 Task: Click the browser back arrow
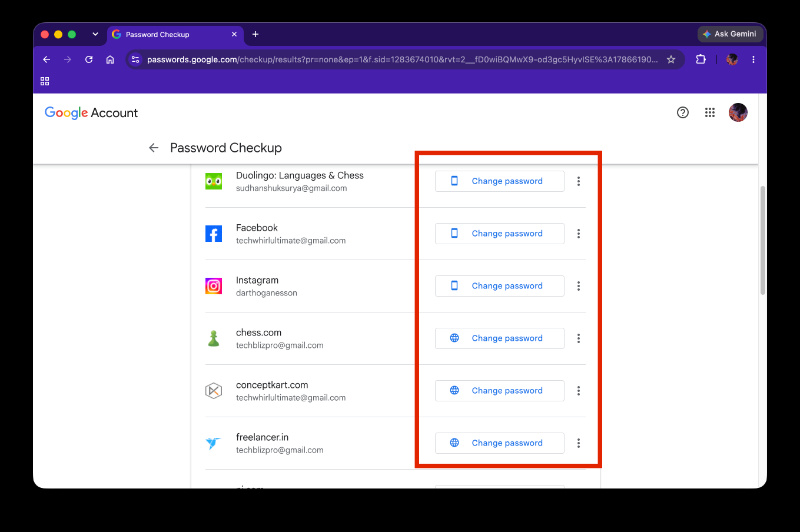click(x=46, y=60)
